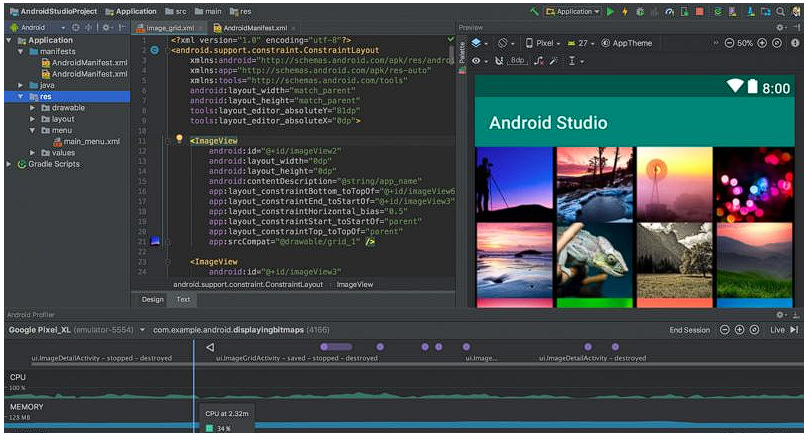Click the CPU graph in profiler
Screen dimensions: 806x433
pos(403,385)
